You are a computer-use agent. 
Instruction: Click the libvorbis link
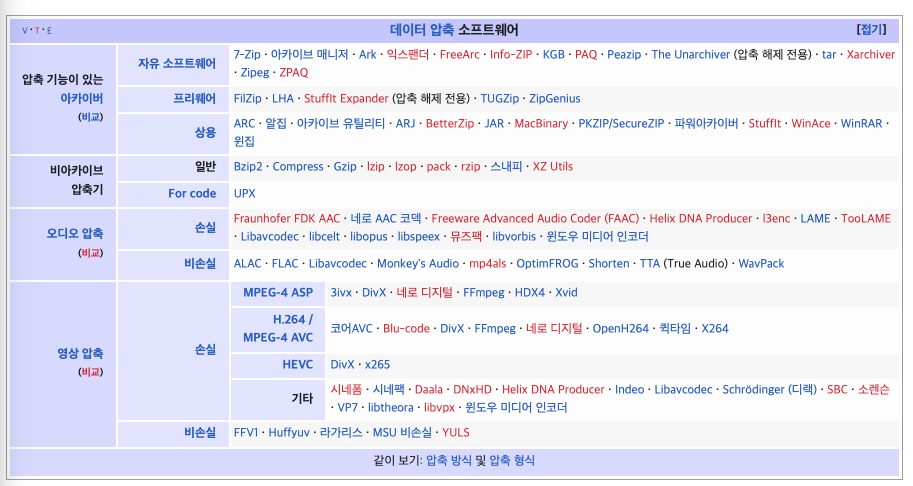(514, 236)
